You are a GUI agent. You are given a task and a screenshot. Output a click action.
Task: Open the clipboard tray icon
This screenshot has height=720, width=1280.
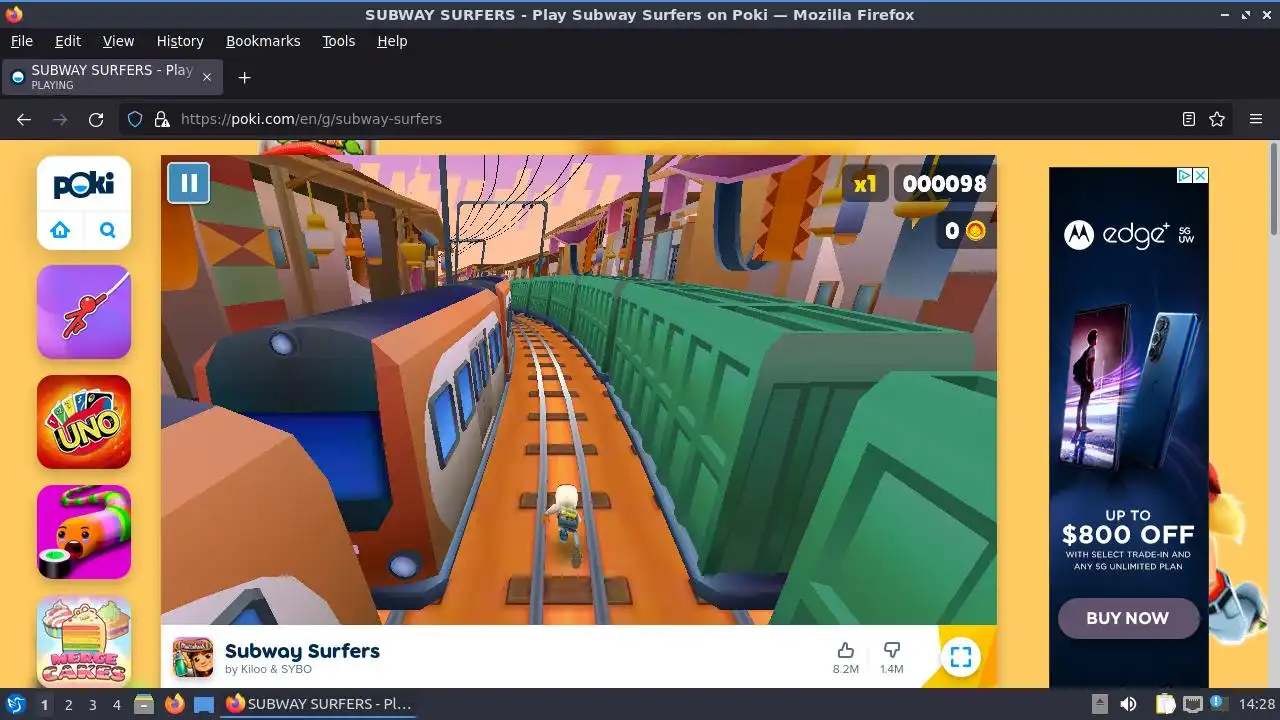tap(1165, 704)
